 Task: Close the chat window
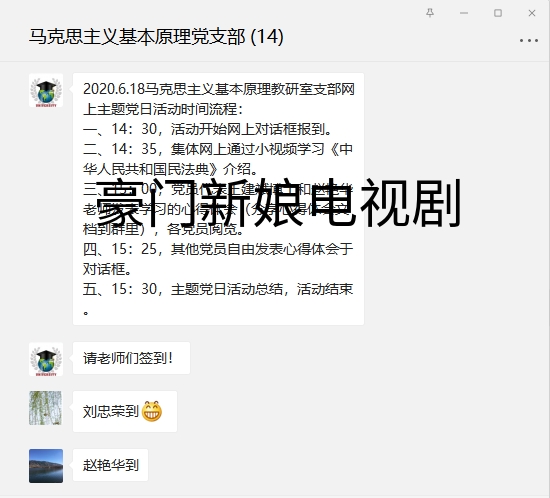[532, 13]
